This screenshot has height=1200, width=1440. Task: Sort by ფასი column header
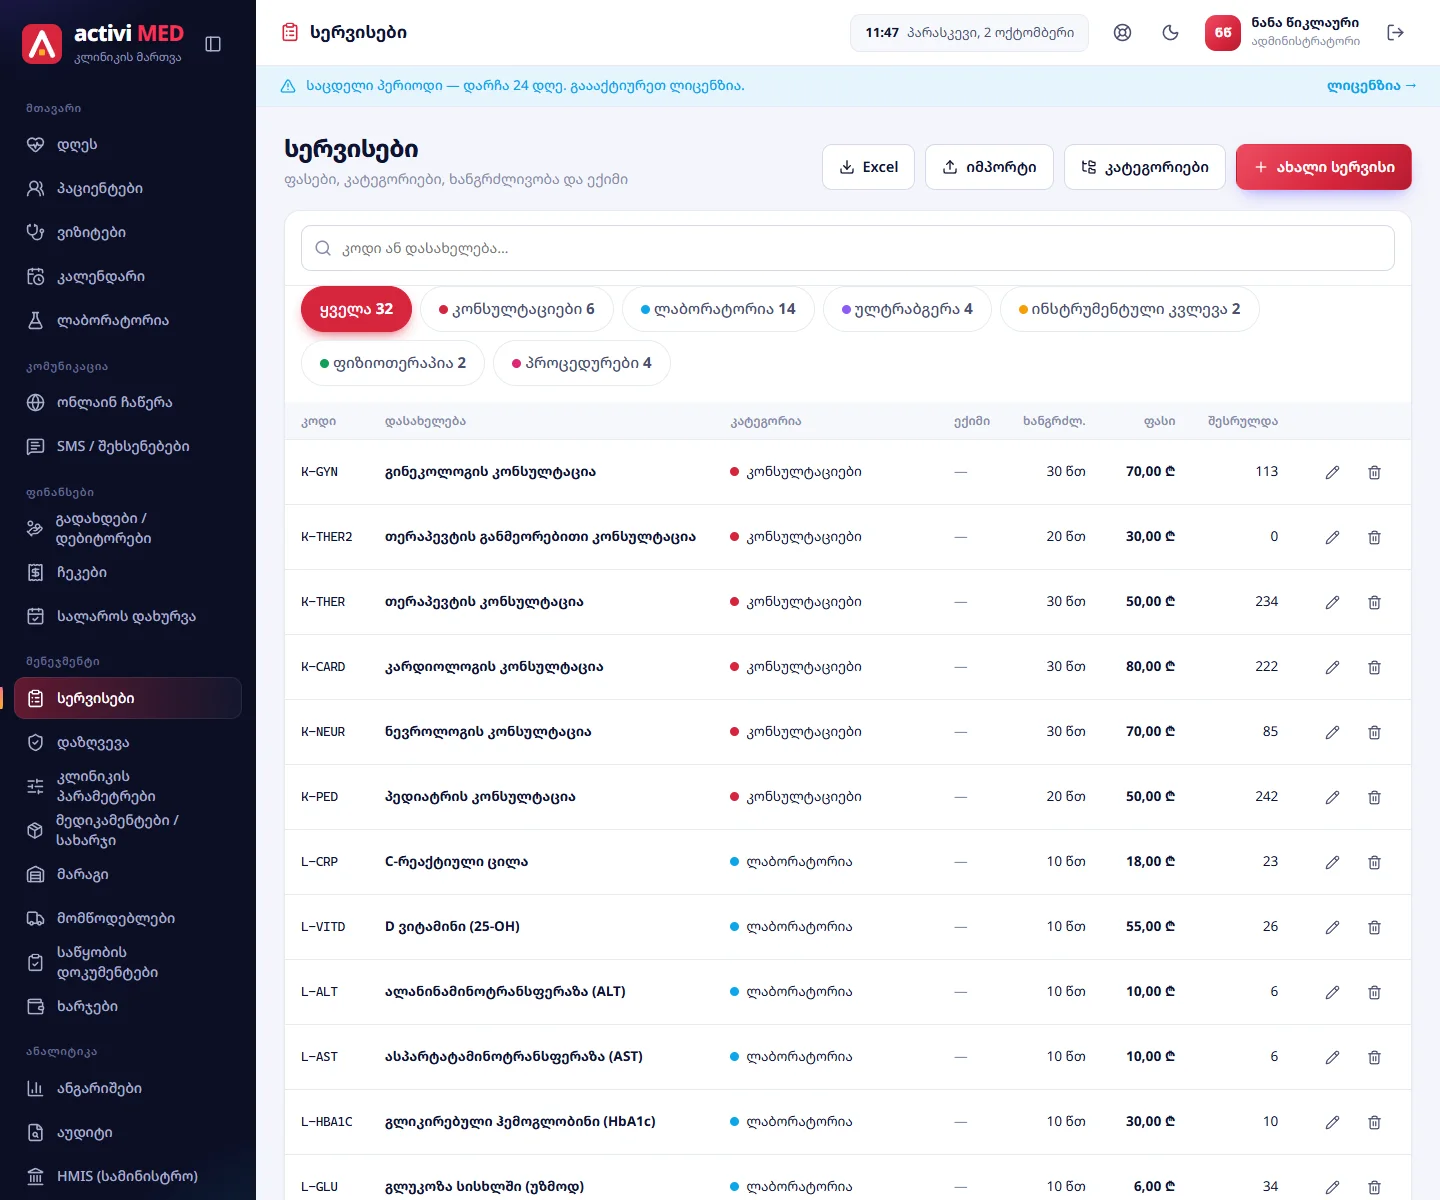click(1159, 421)
